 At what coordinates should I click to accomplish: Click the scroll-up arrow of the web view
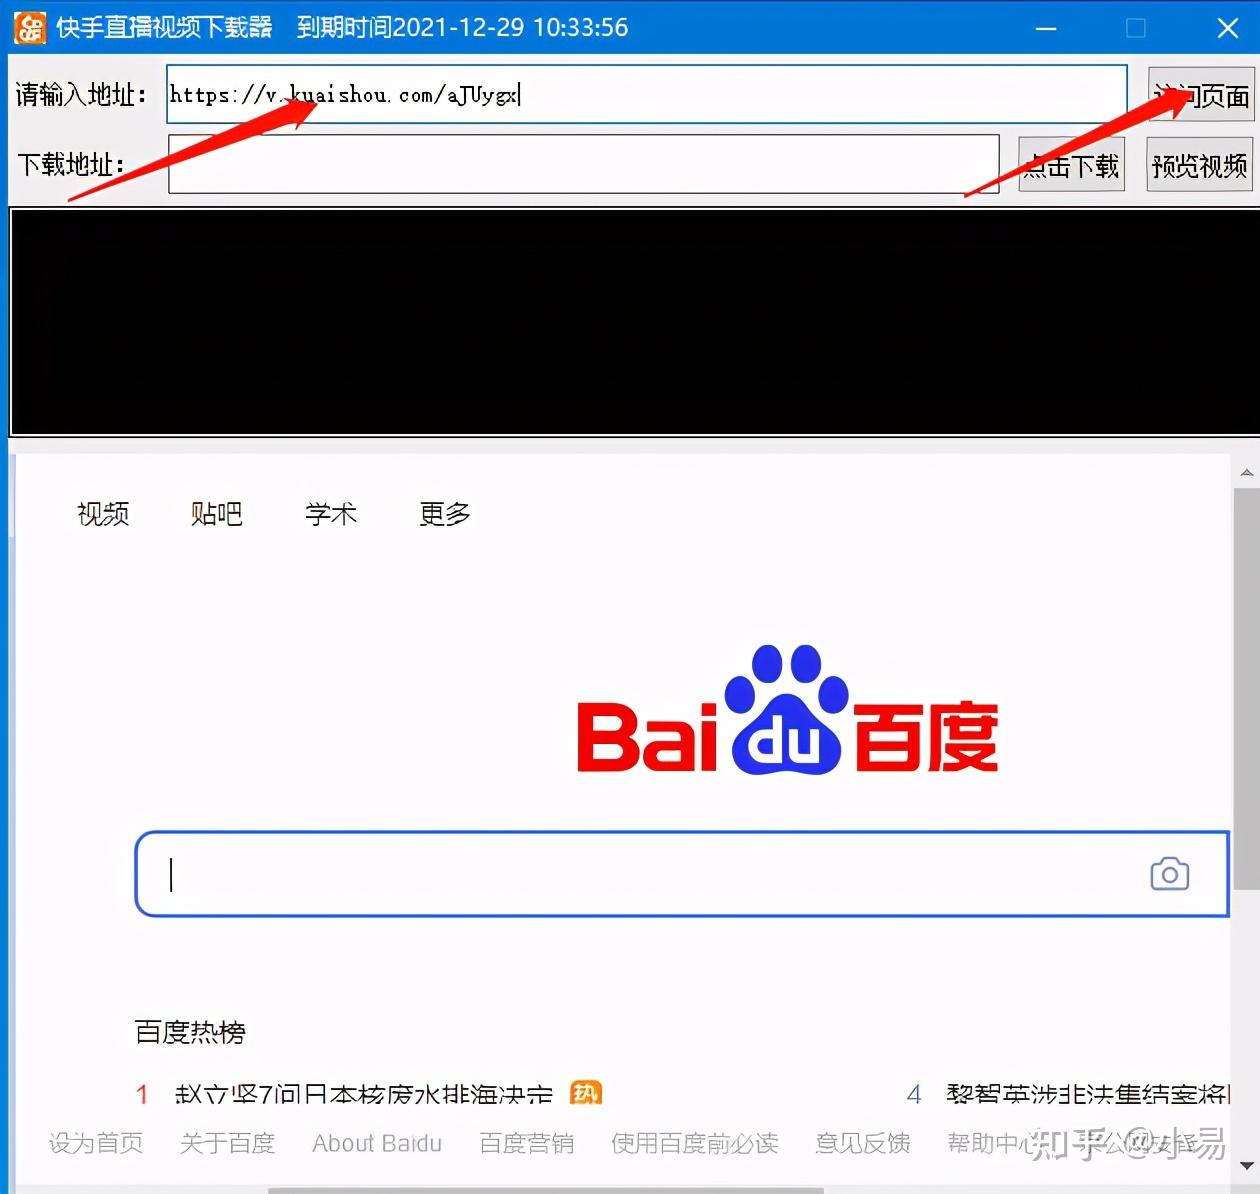click(x=1246, y=472)
